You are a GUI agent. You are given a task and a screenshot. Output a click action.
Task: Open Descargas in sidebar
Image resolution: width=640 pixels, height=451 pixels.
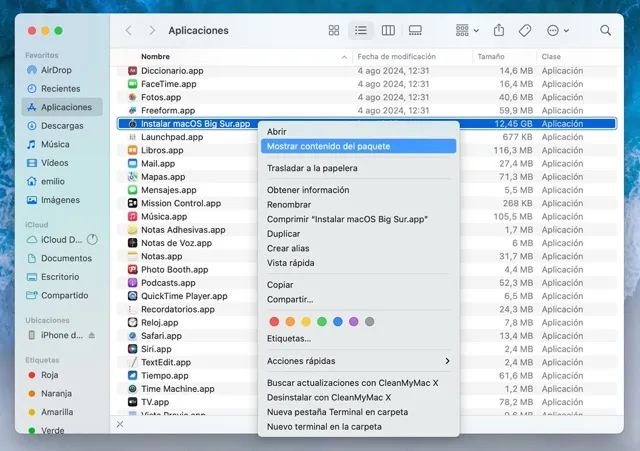(x=62, y=126)
